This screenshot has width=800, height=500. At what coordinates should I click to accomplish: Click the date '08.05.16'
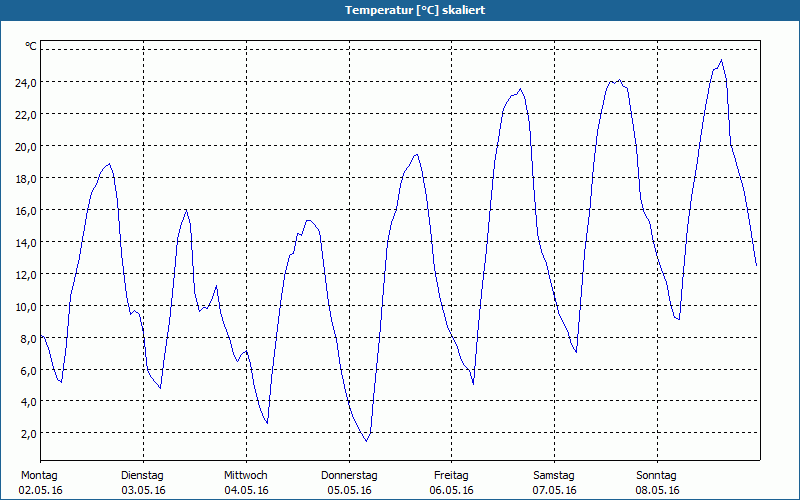tap(658, 490)
